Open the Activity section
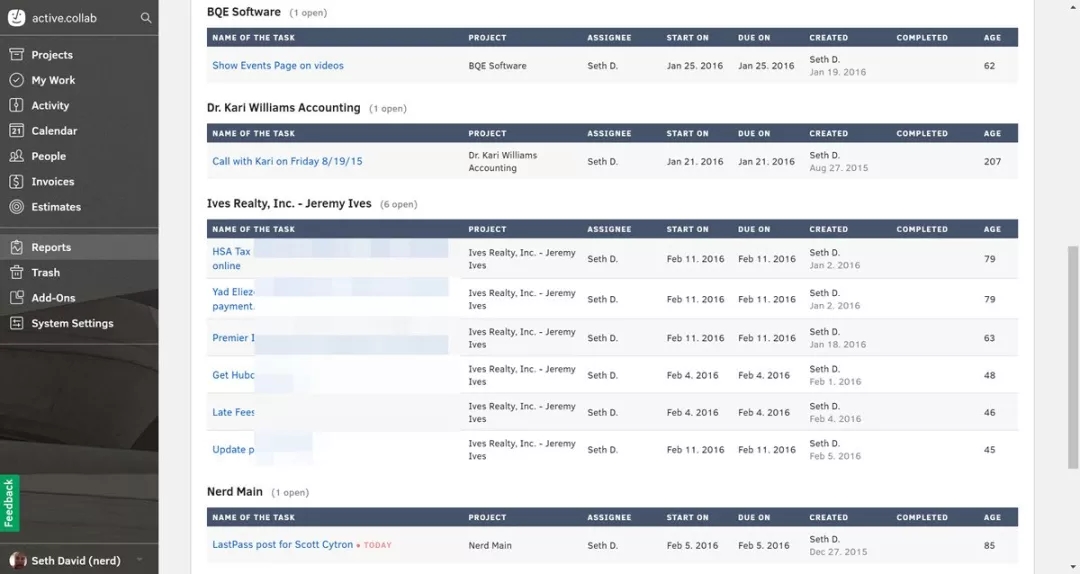 tap(50, 105)
